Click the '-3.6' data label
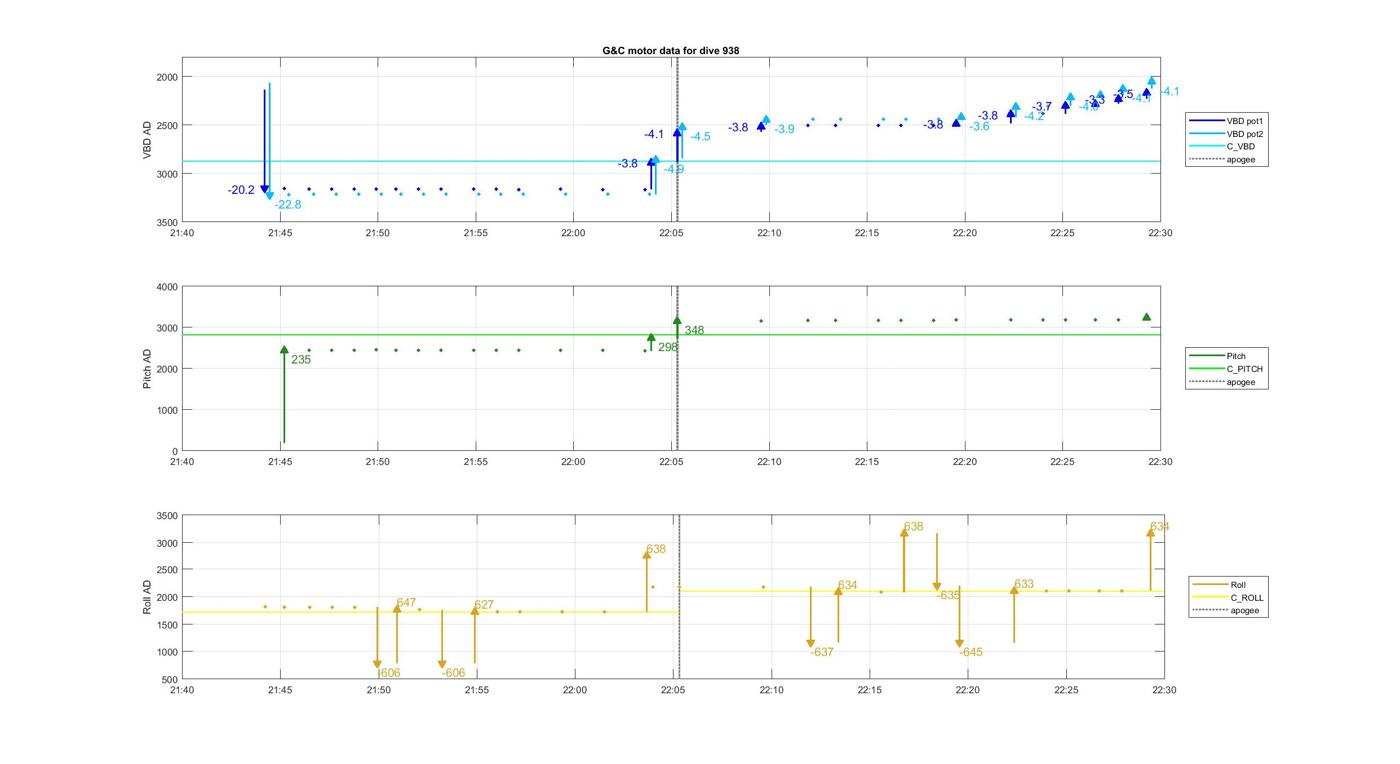This screenshot has height=764, width=1400. 979,127
